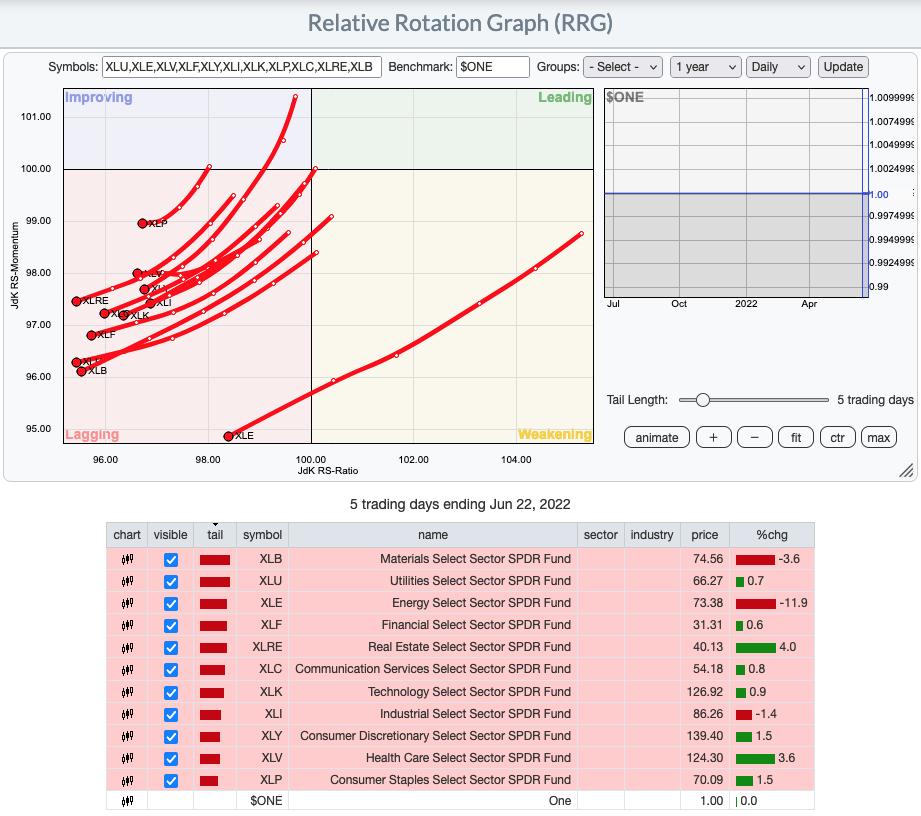Open chart icon for XLE row

tap(127, 603)
